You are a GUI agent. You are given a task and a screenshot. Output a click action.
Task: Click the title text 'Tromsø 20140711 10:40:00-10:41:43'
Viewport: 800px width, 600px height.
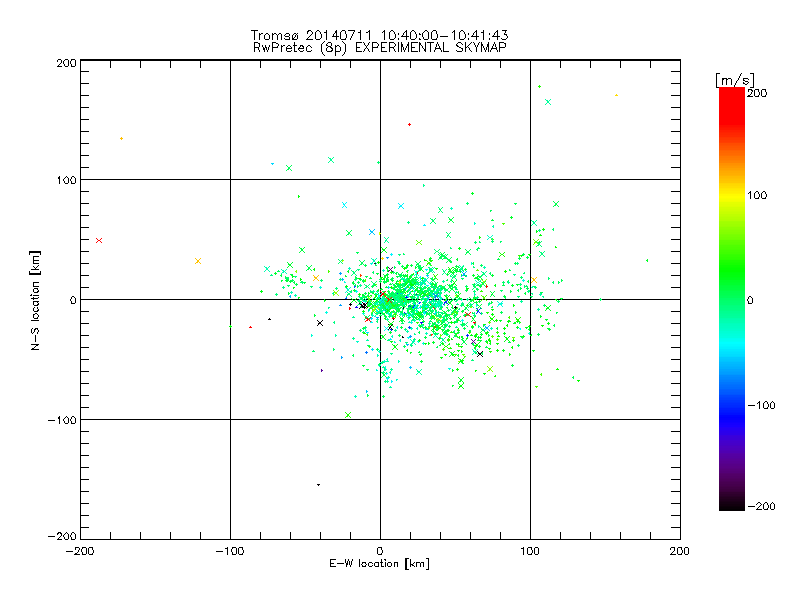pyautogui.click(x=380, y=35)
